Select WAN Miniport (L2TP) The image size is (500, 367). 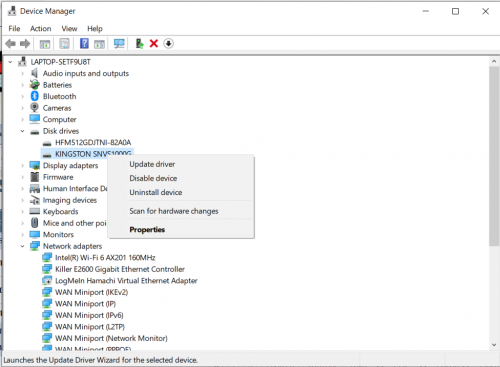(90, 327)
